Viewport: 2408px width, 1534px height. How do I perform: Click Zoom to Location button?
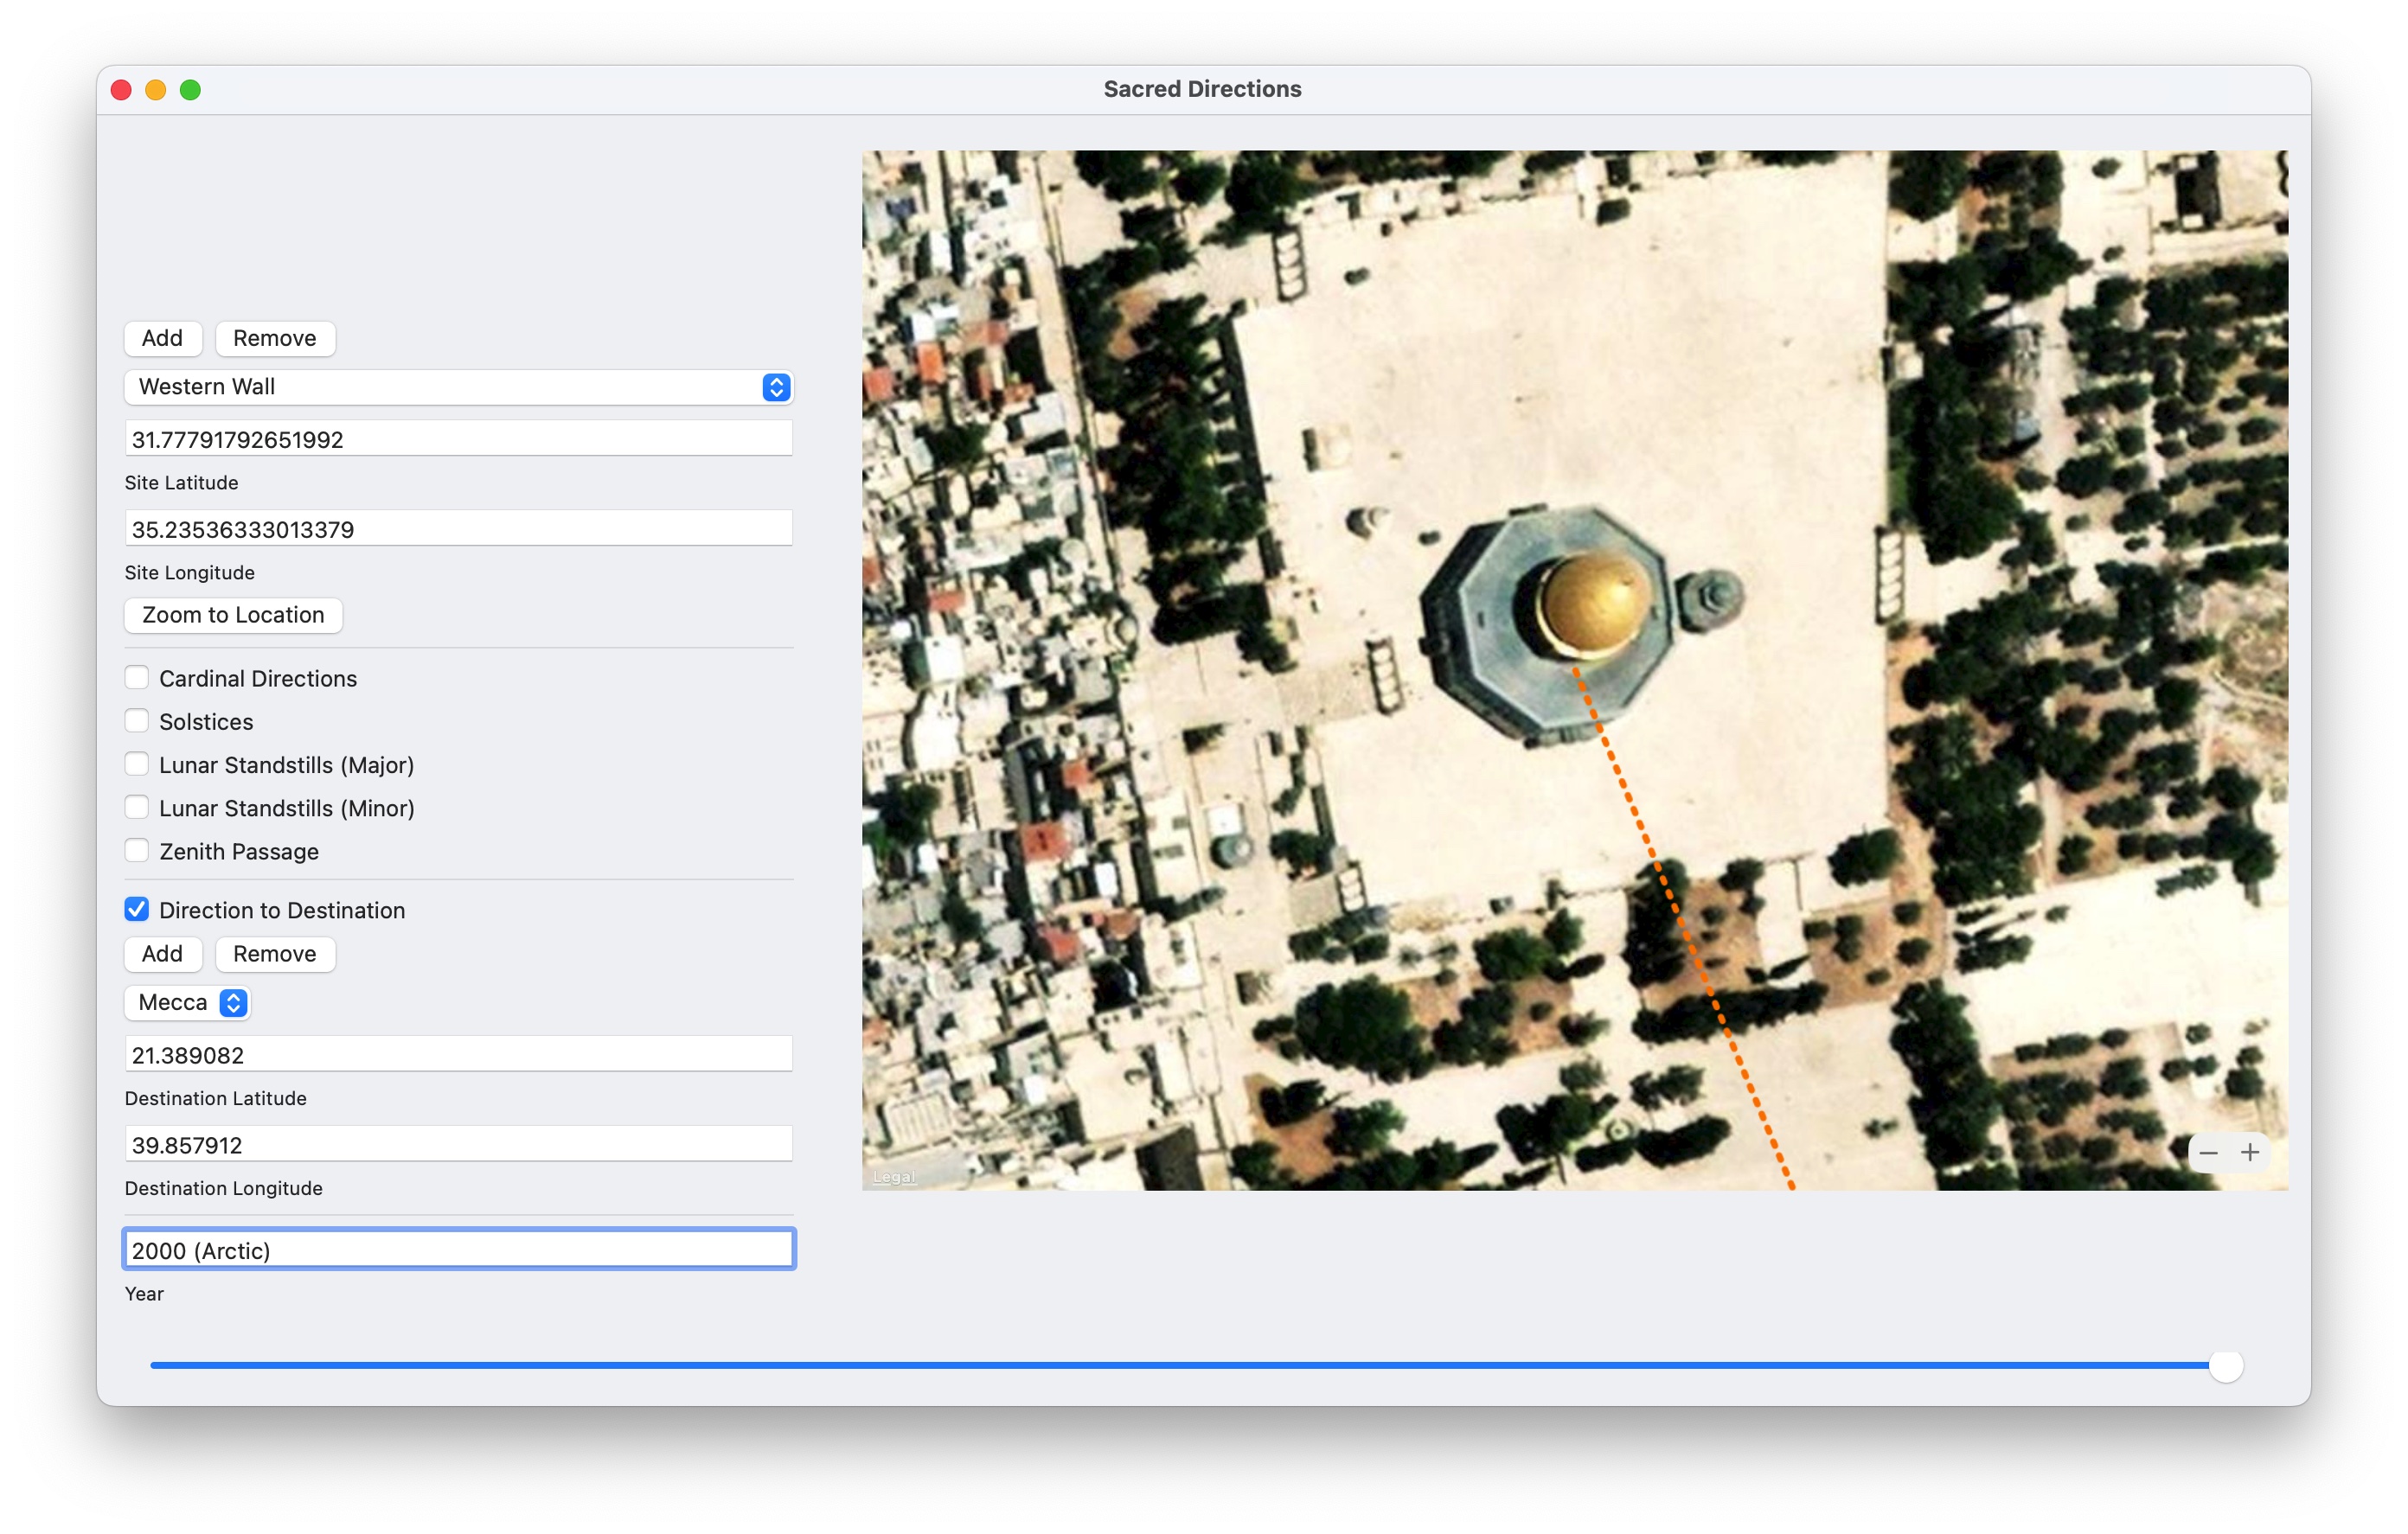233,615
